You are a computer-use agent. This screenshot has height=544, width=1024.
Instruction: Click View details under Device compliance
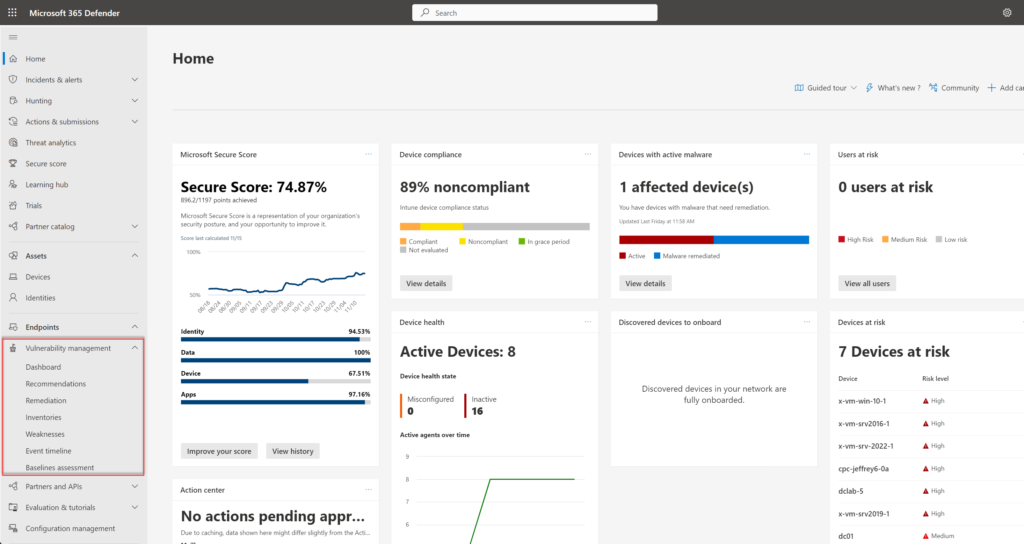[x=426, y=283]
